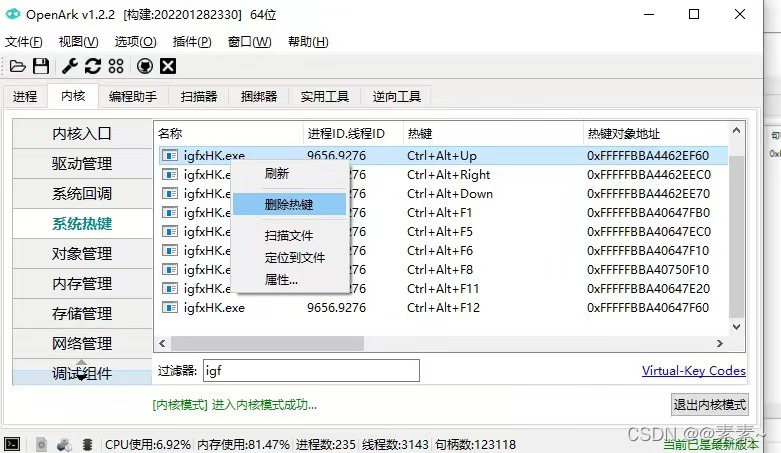
Task: Click the save disk toolbar icon
Action: pyautogui.click(x=41, y=66)
